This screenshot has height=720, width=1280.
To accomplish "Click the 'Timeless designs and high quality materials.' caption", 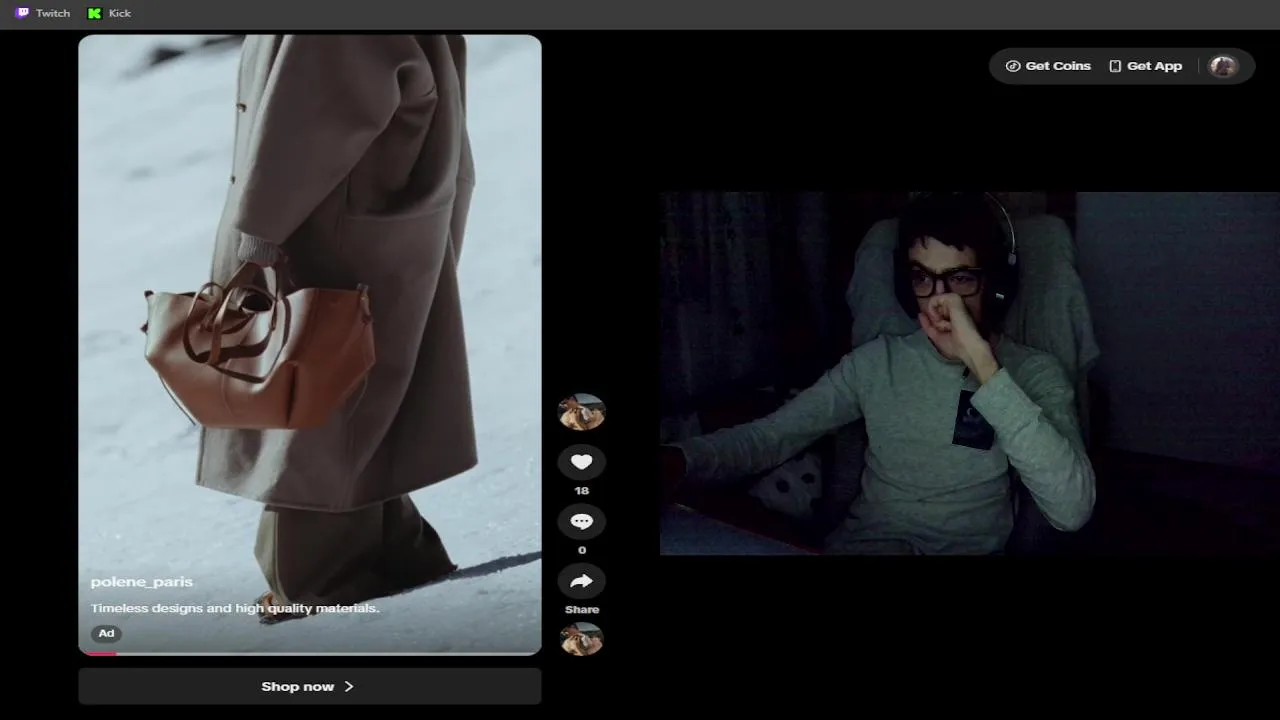I will pyautogui.click(x=235, y=608).
